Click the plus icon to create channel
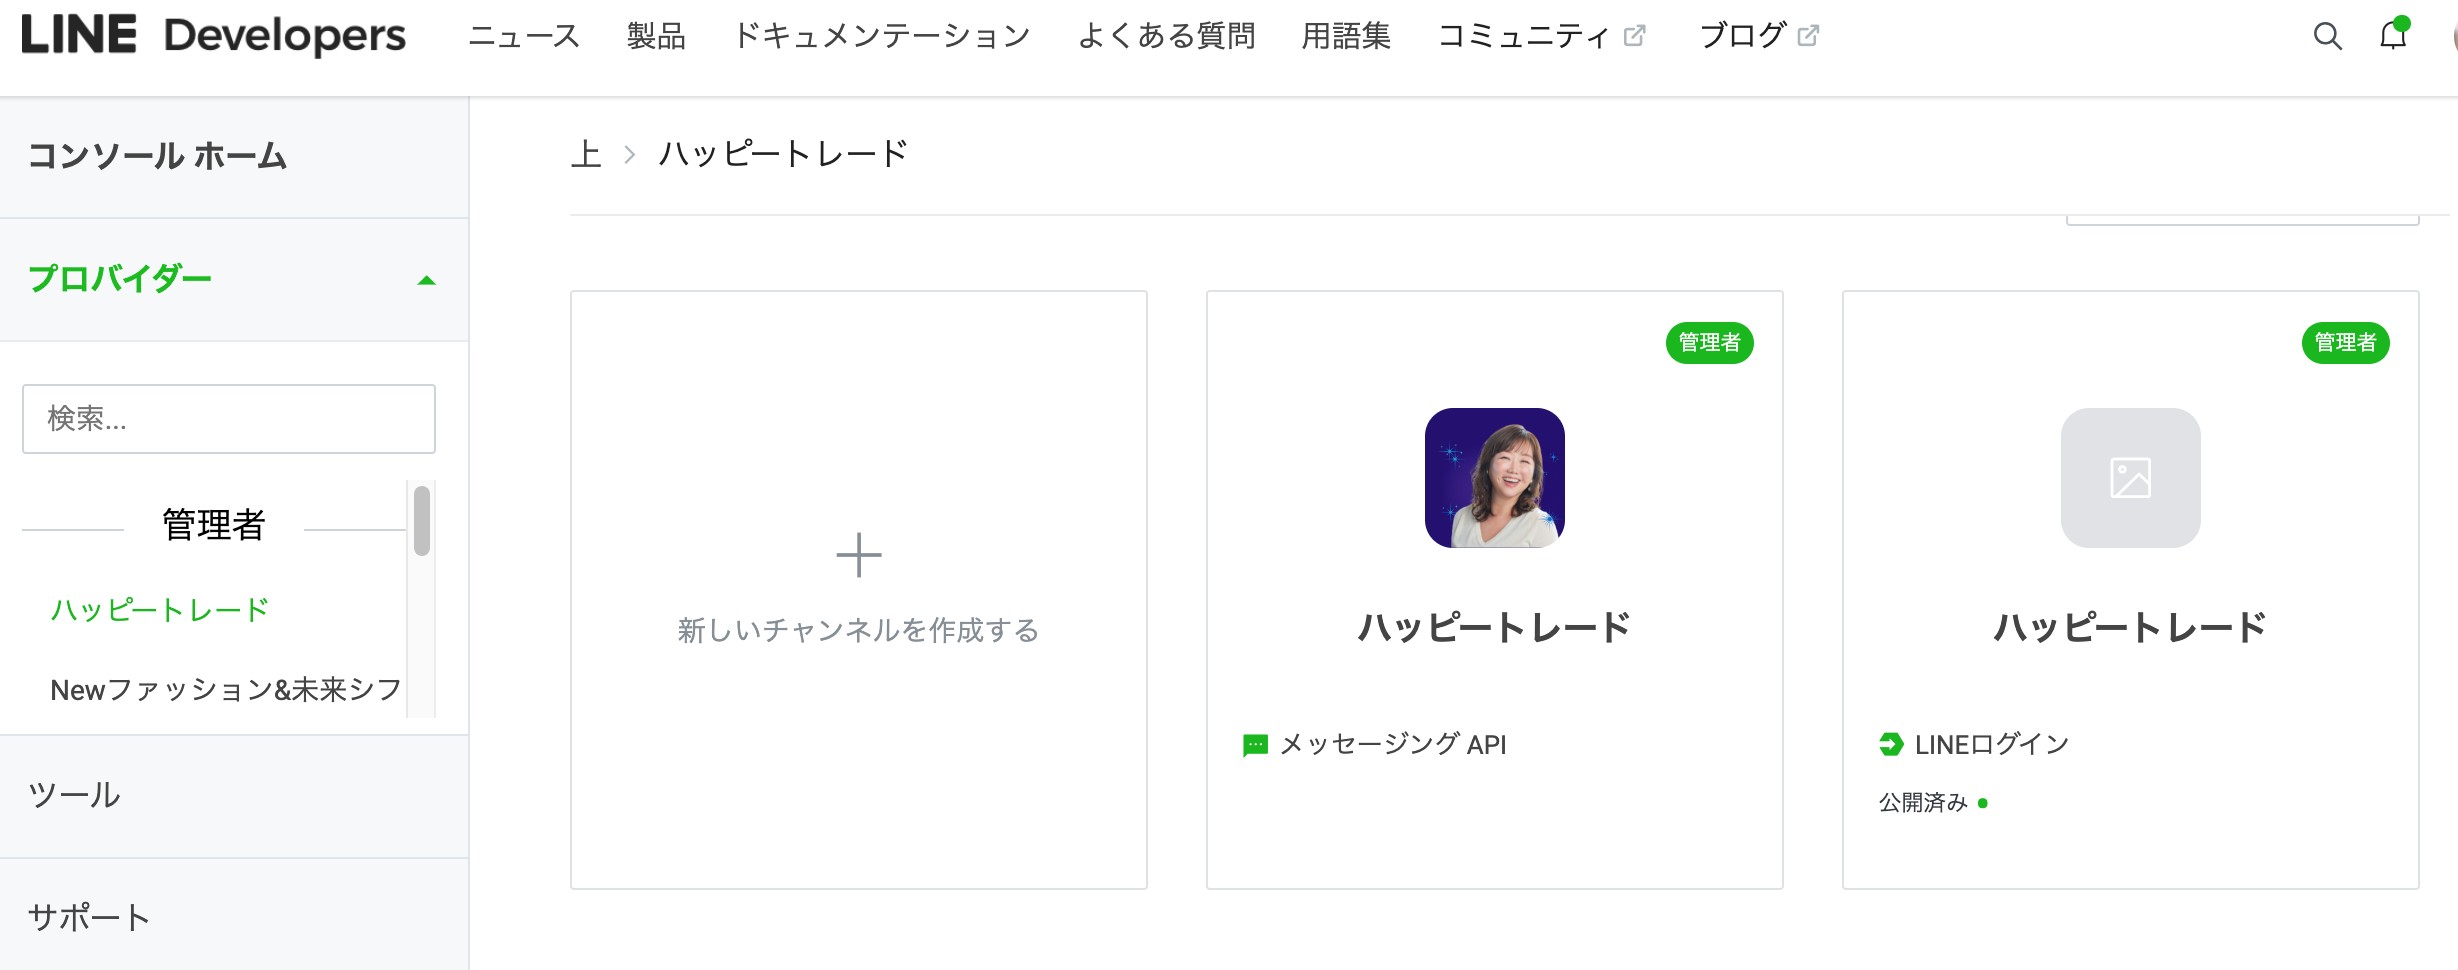Screen dimensions: 2458x970 tap(858, 555)
